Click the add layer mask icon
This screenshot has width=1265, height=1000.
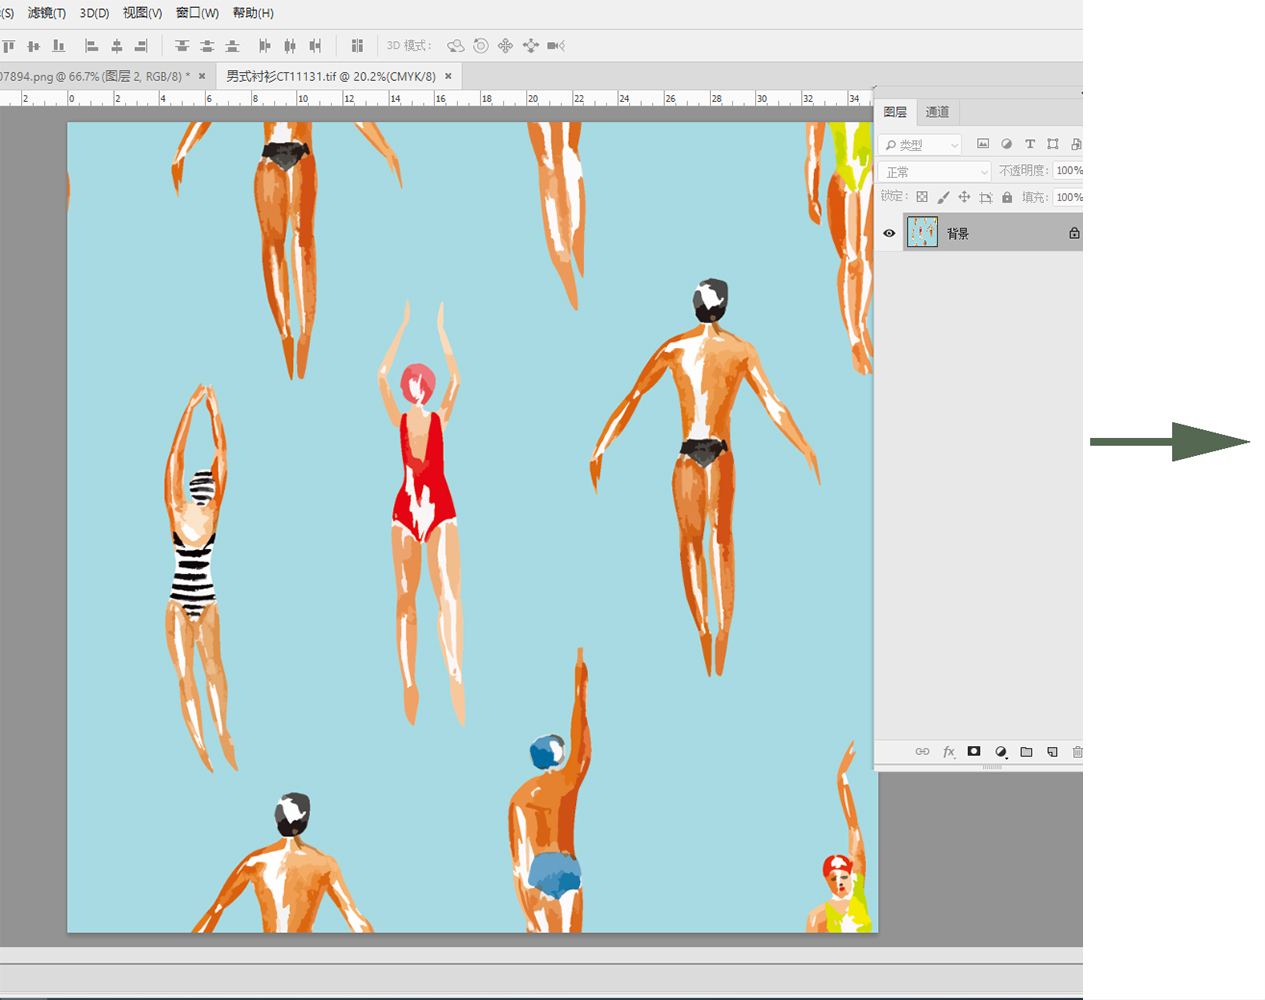click(974, 752)
